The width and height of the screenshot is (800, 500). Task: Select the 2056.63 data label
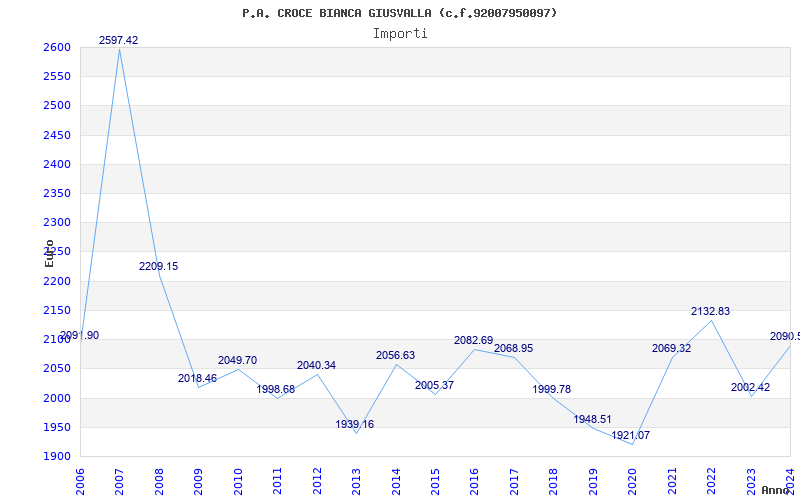tap(395, 355)
